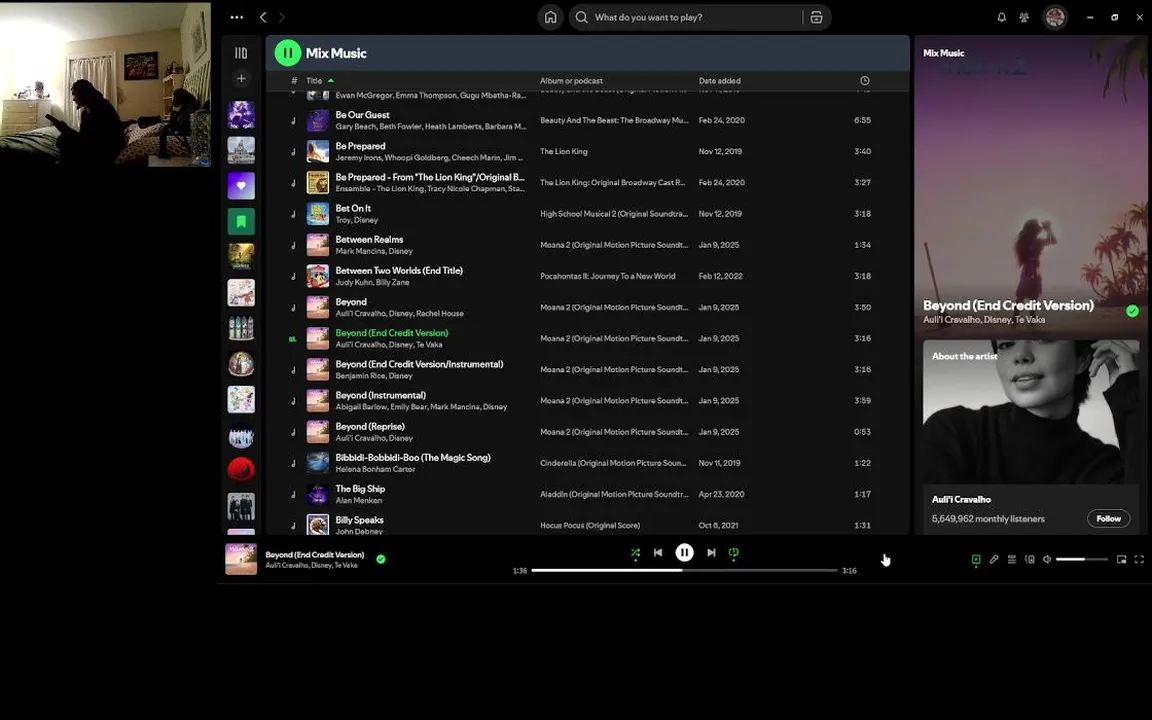Toggle the Now Playing view button
The width and height of the screenshot is (1152, 720).
pos(976,559)
